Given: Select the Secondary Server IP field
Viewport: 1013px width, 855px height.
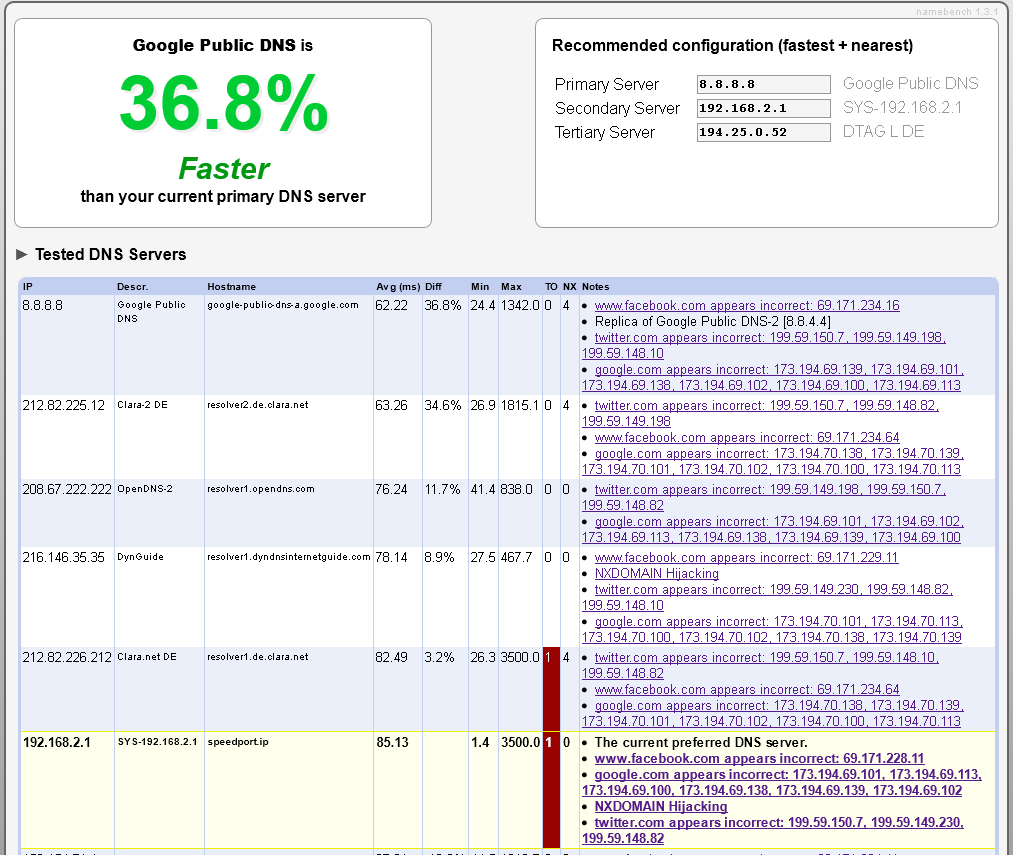Looking at the screenshot, I should (x=763, y=108).
